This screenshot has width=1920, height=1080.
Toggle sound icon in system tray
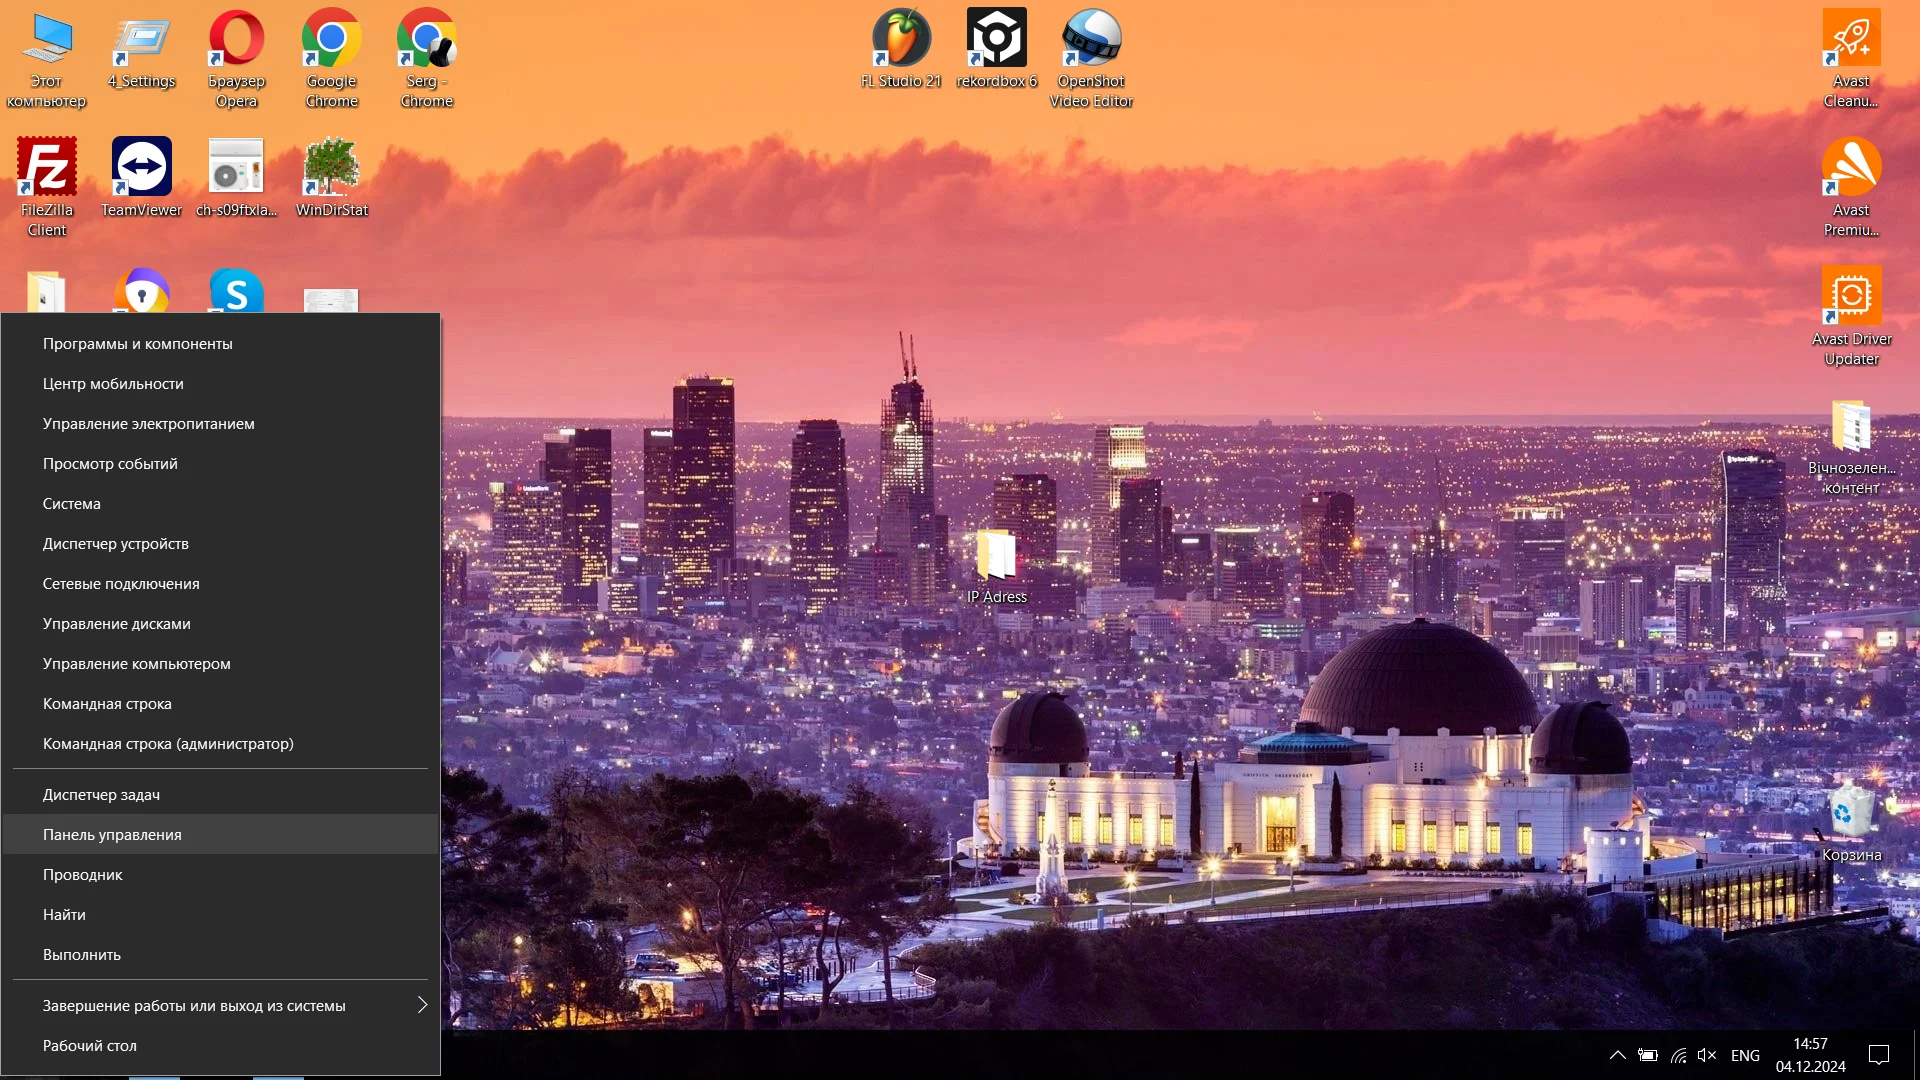point(1709,1054)
